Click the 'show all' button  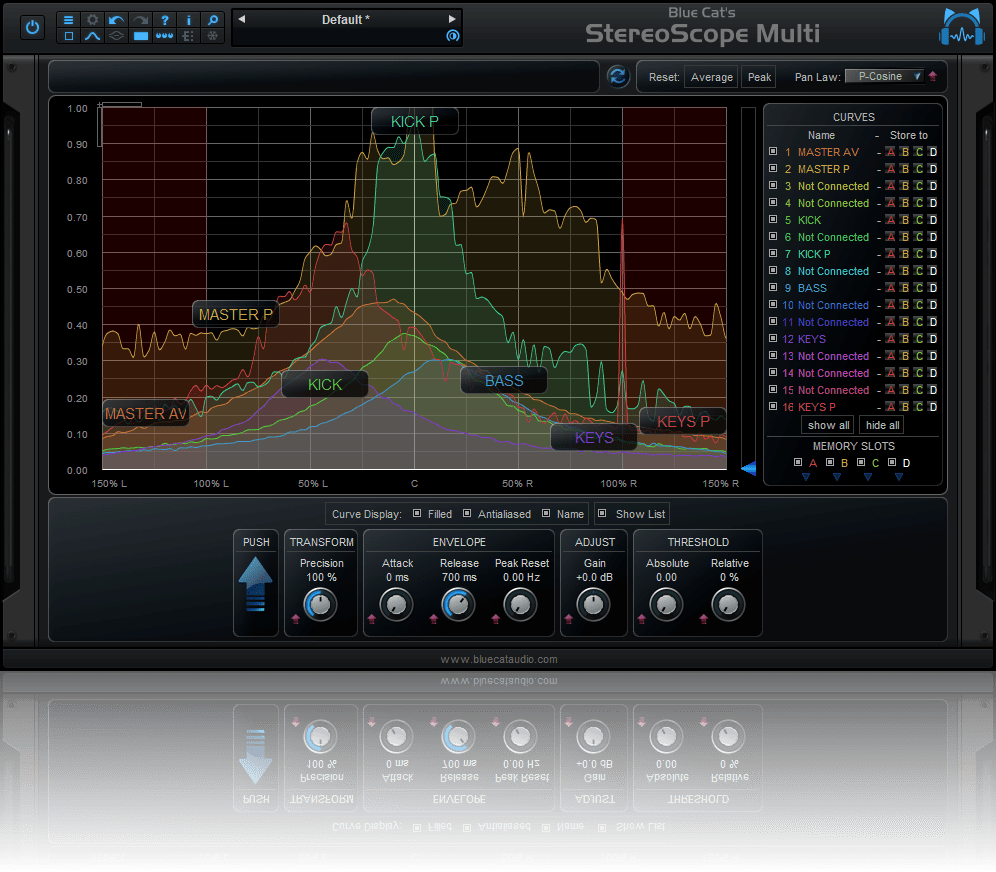828,425
